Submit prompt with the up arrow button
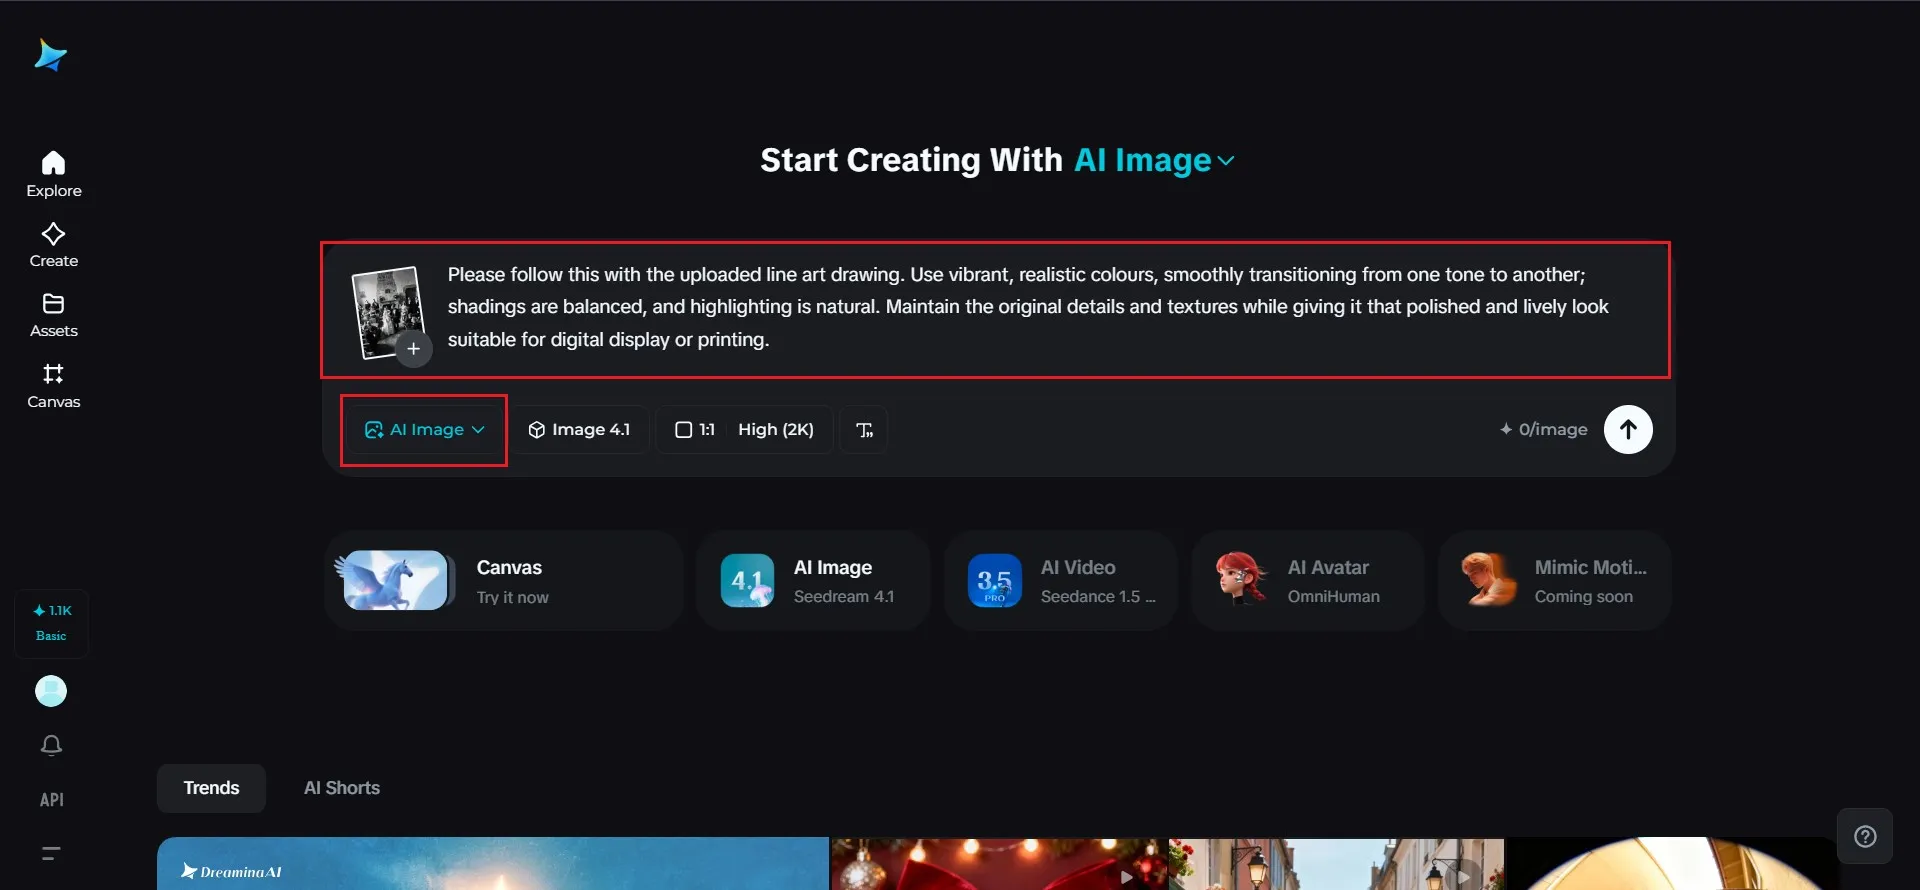The width and height of the screenshot is (1920, 890). pos(1628,429)
